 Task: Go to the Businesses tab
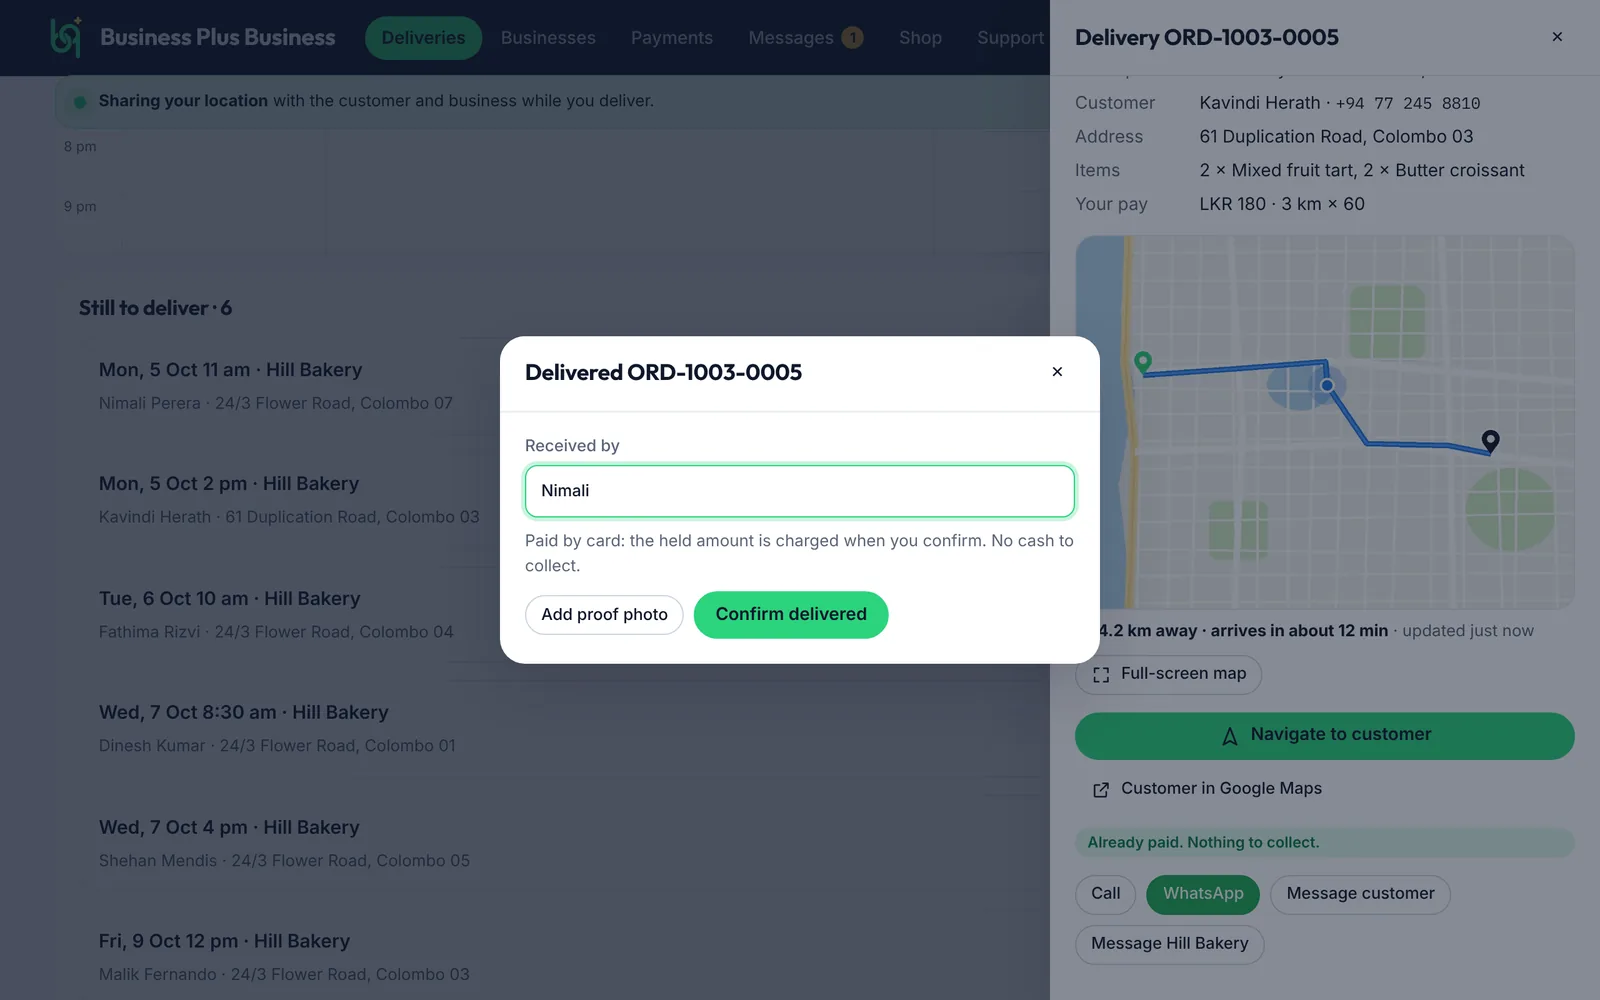(548, 38)
